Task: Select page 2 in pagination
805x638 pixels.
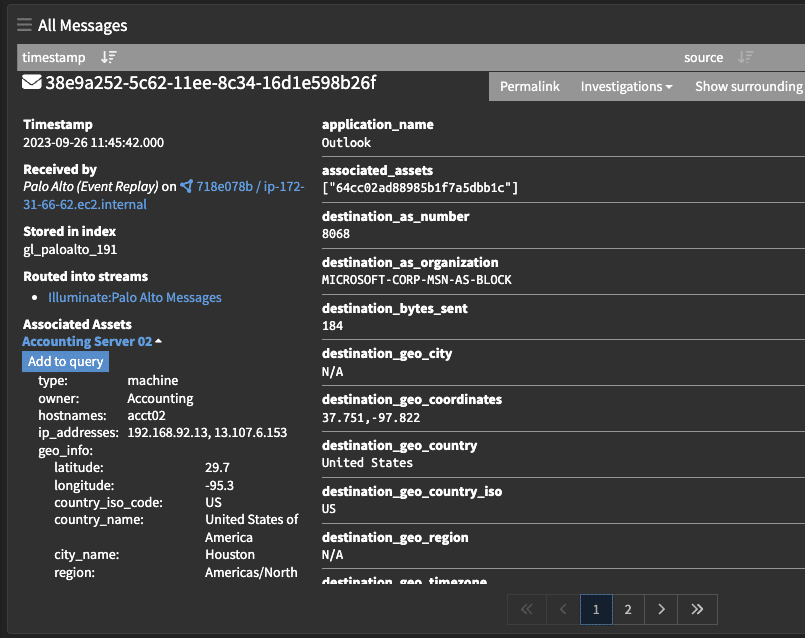Action: (x=628, y=609)
